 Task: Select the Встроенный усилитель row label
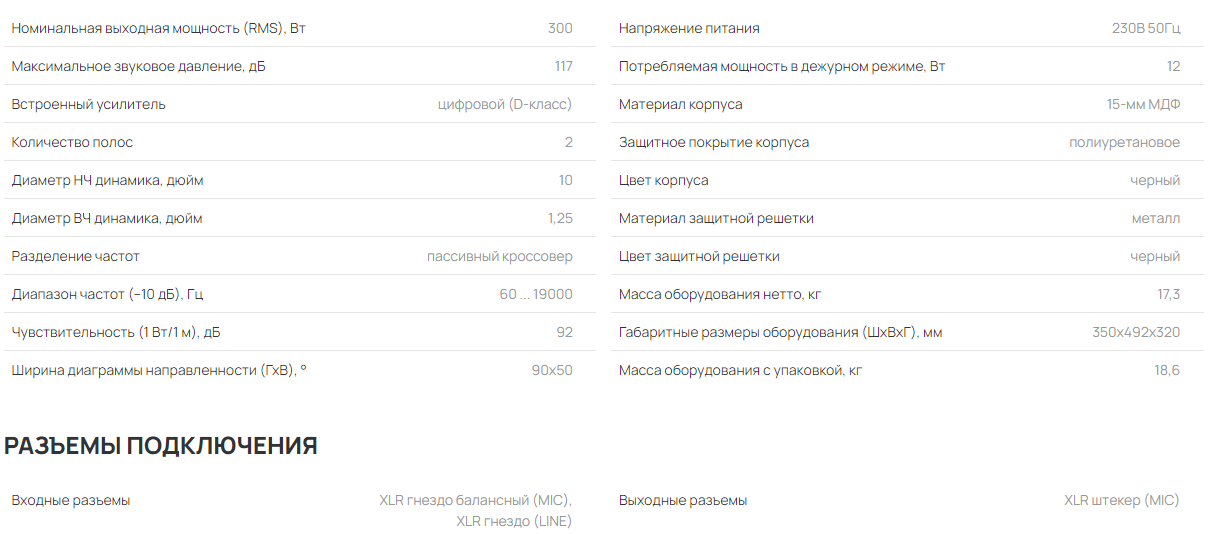point(89,104)
